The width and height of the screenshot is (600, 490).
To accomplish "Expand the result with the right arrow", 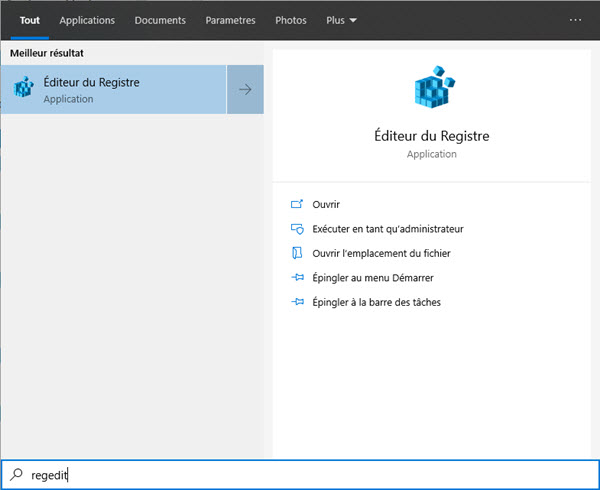I will pos(245,90).
